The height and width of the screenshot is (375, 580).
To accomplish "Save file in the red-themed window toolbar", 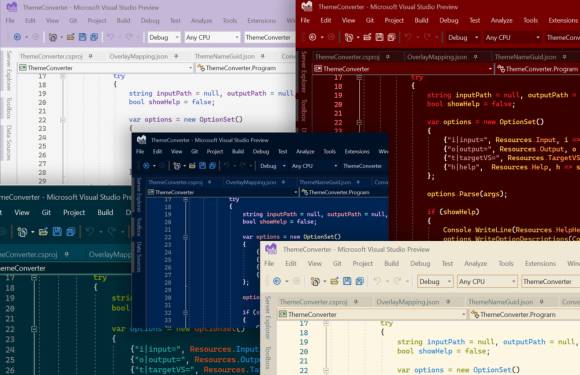I will [x=379, y=37].
